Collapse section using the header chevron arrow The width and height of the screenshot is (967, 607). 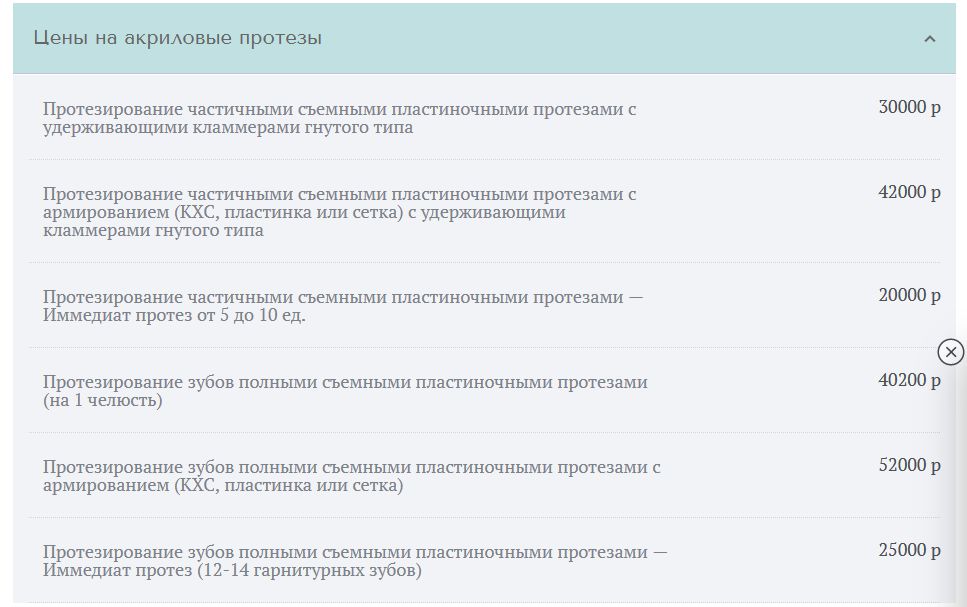coord(929,39)
